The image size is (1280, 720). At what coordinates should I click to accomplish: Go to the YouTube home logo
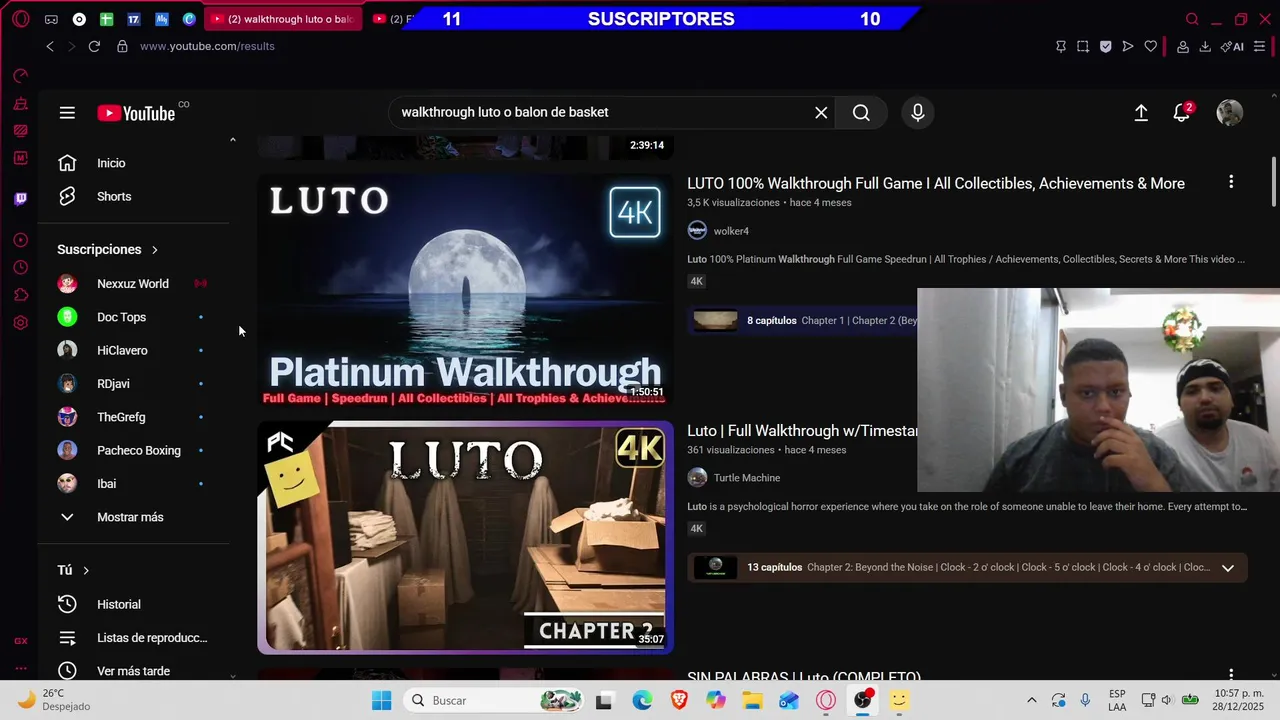coord(136,113)
